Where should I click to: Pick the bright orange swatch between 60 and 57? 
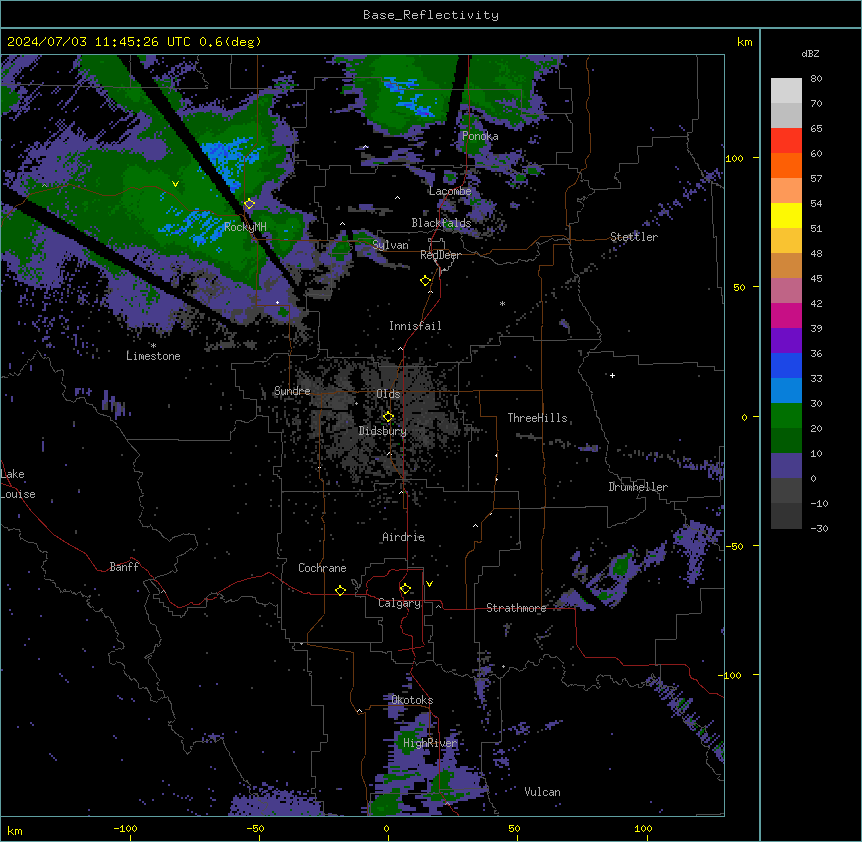[786, 165]
